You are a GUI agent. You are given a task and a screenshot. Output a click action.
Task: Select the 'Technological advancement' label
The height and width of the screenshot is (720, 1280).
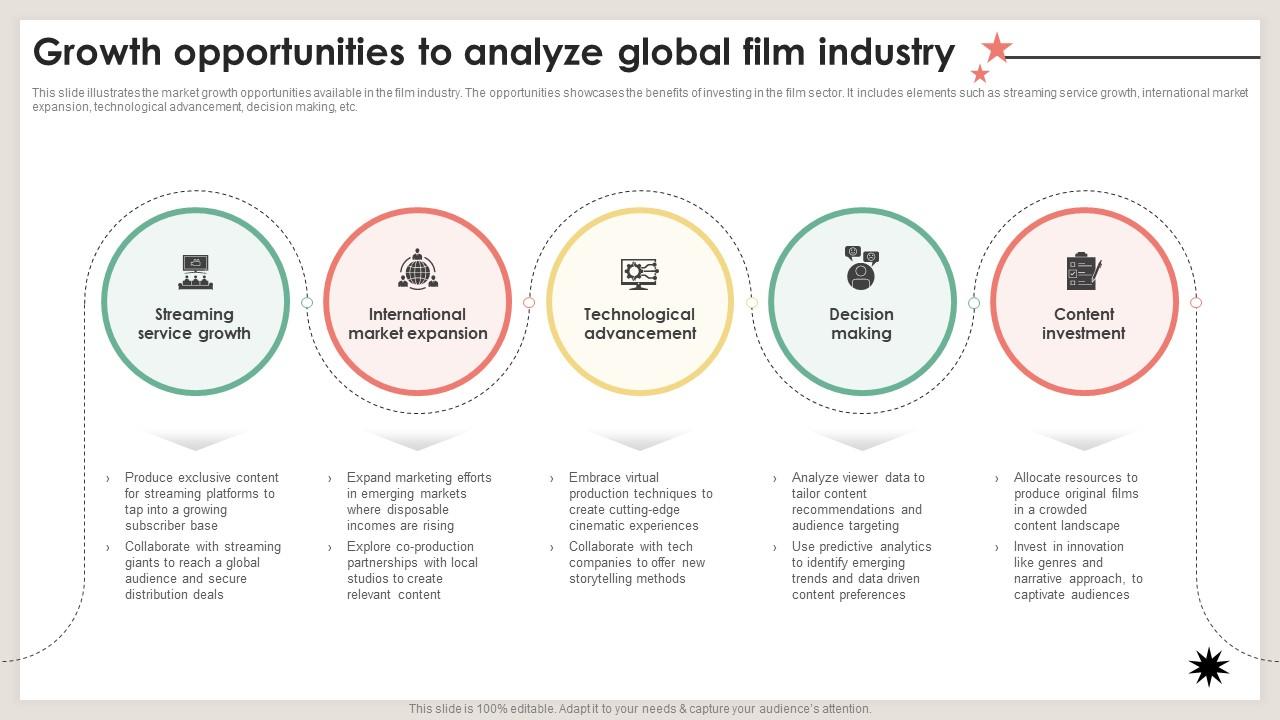(x=640, y=324)
